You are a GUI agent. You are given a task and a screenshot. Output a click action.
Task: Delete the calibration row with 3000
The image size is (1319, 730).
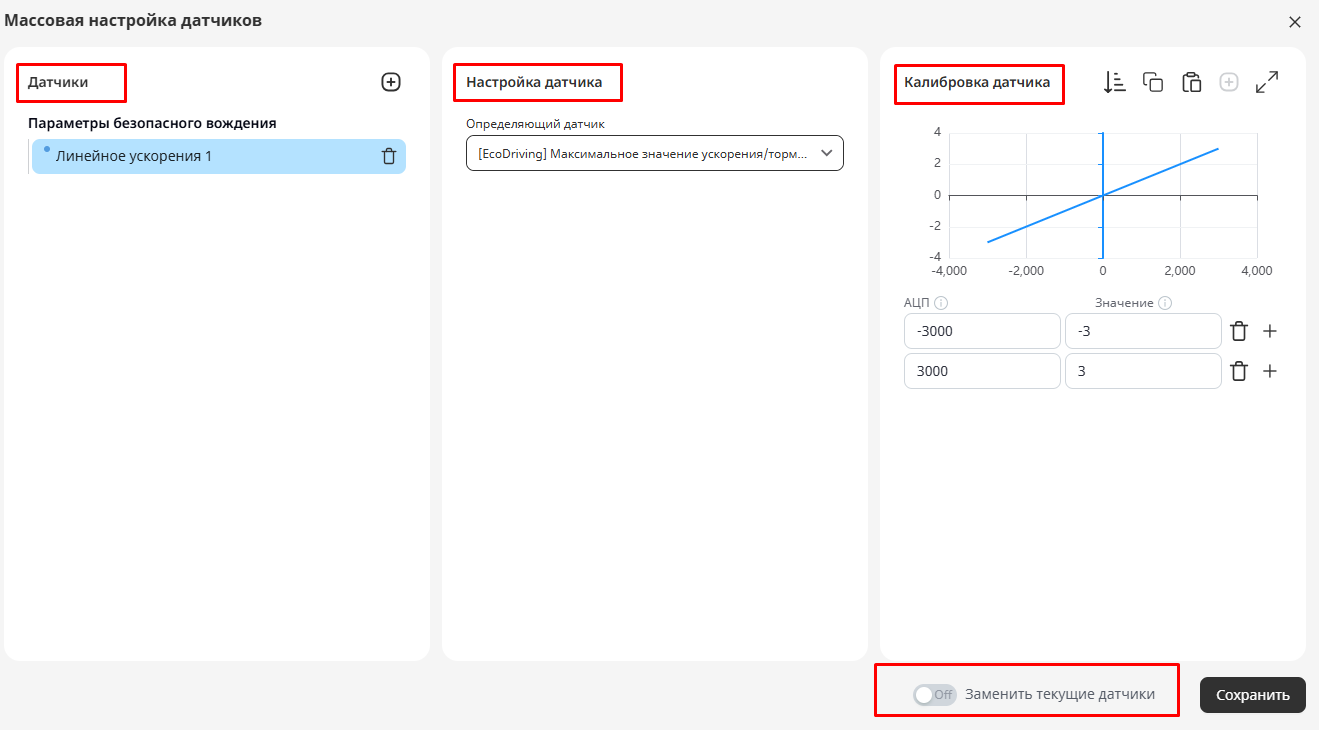(1239, 371)
